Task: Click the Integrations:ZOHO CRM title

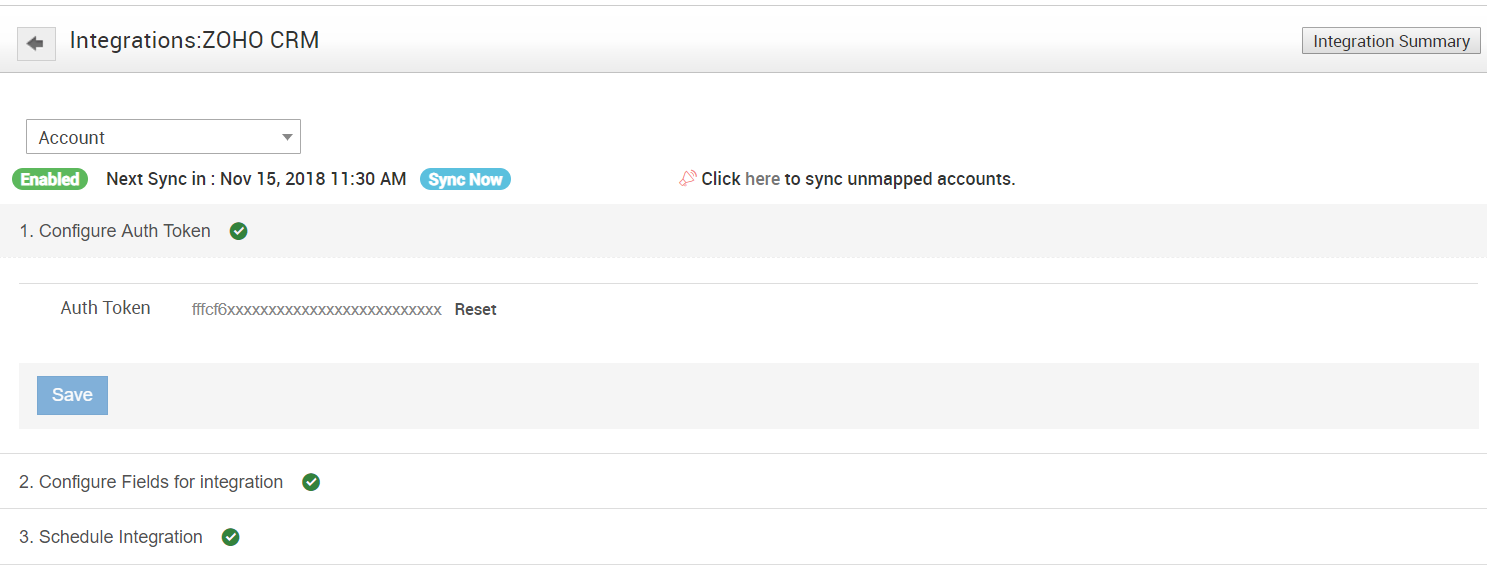Action: pyautogui.click(x=194, y=41)
